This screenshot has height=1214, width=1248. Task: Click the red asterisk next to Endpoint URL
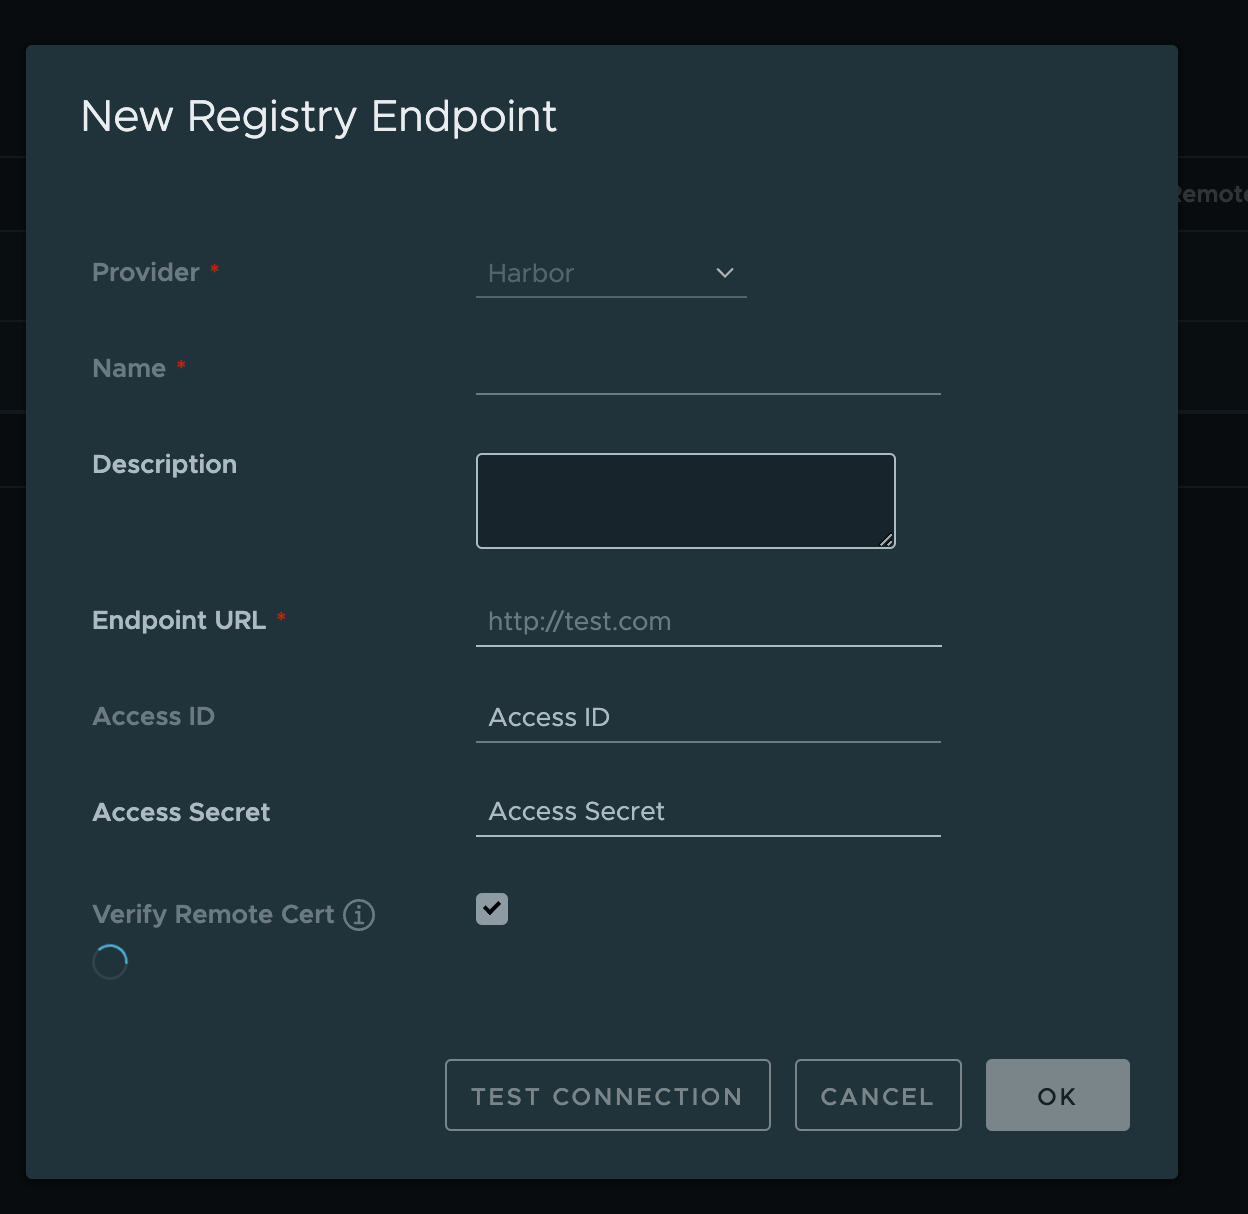(x=281, y=619)
